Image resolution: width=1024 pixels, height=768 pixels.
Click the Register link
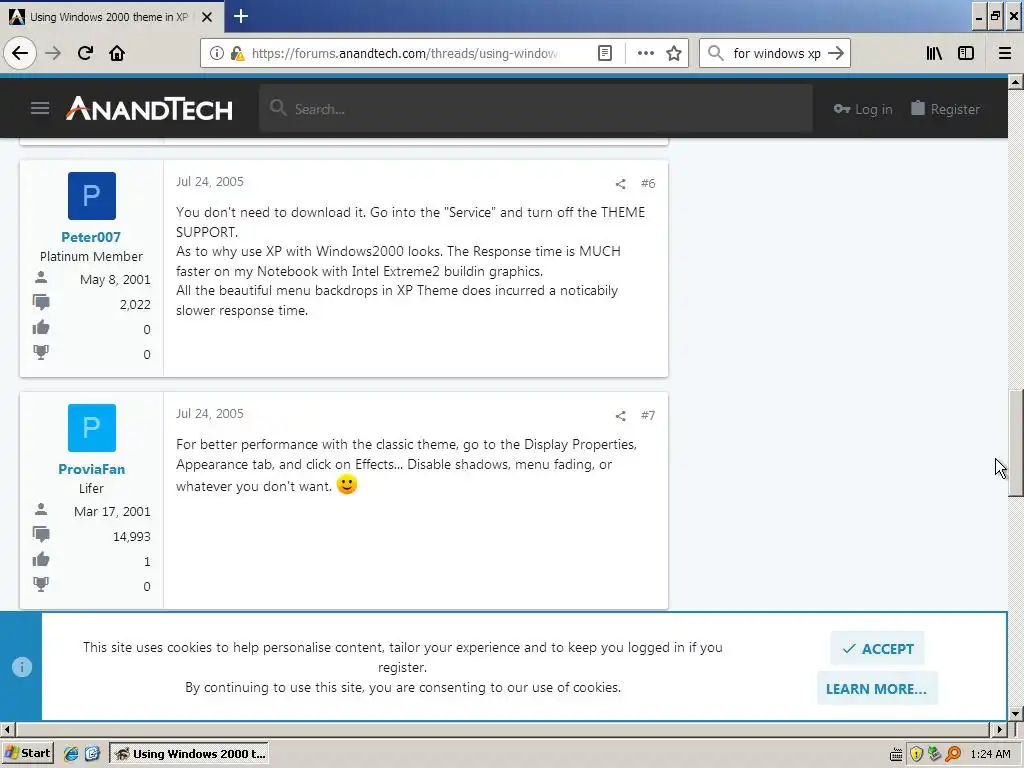(x=946, y=109)
